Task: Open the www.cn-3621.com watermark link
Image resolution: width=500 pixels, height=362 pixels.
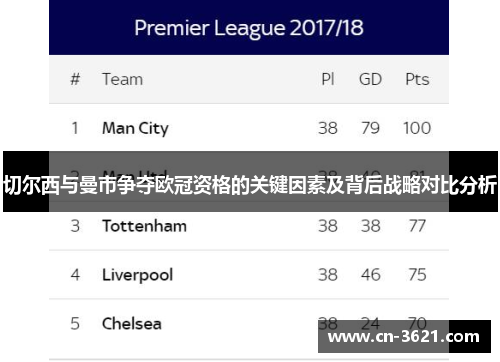Action: click(x=404, y=337)
